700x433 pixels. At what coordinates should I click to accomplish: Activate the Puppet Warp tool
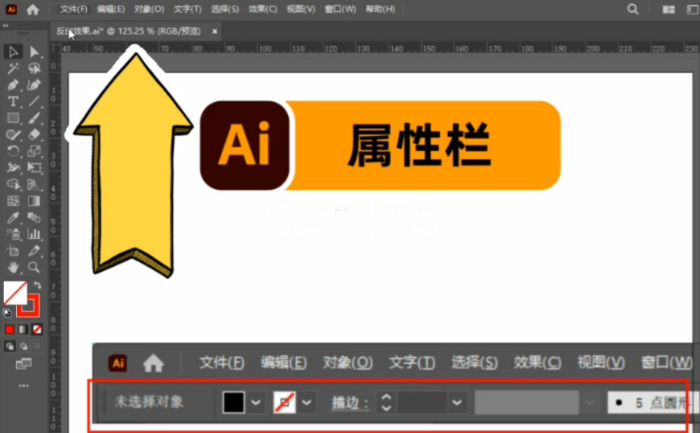[x=13, y=168]
